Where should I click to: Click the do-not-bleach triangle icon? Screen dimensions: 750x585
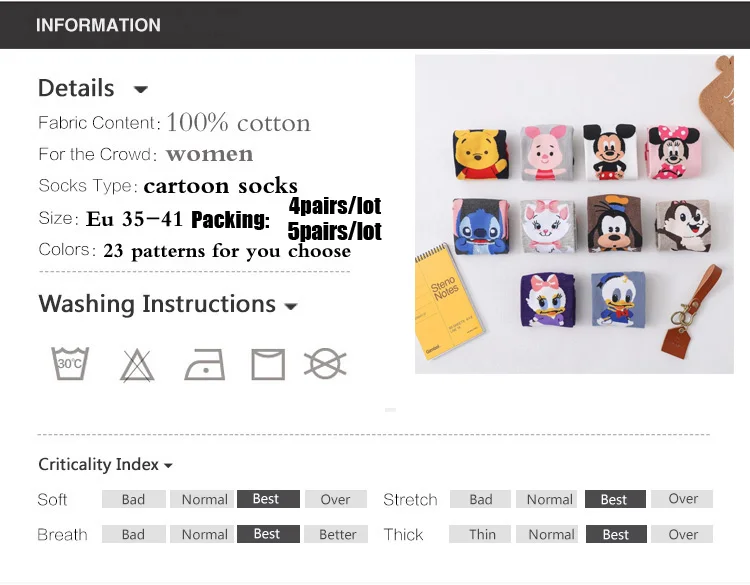pos(137,366)
